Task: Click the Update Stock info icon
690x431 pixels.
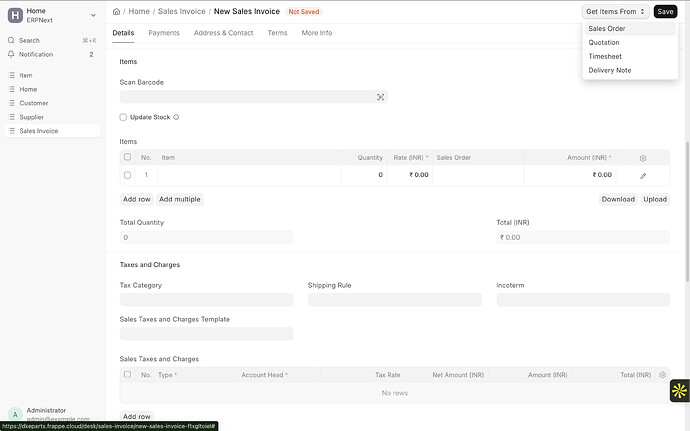Action: [176, 117]
